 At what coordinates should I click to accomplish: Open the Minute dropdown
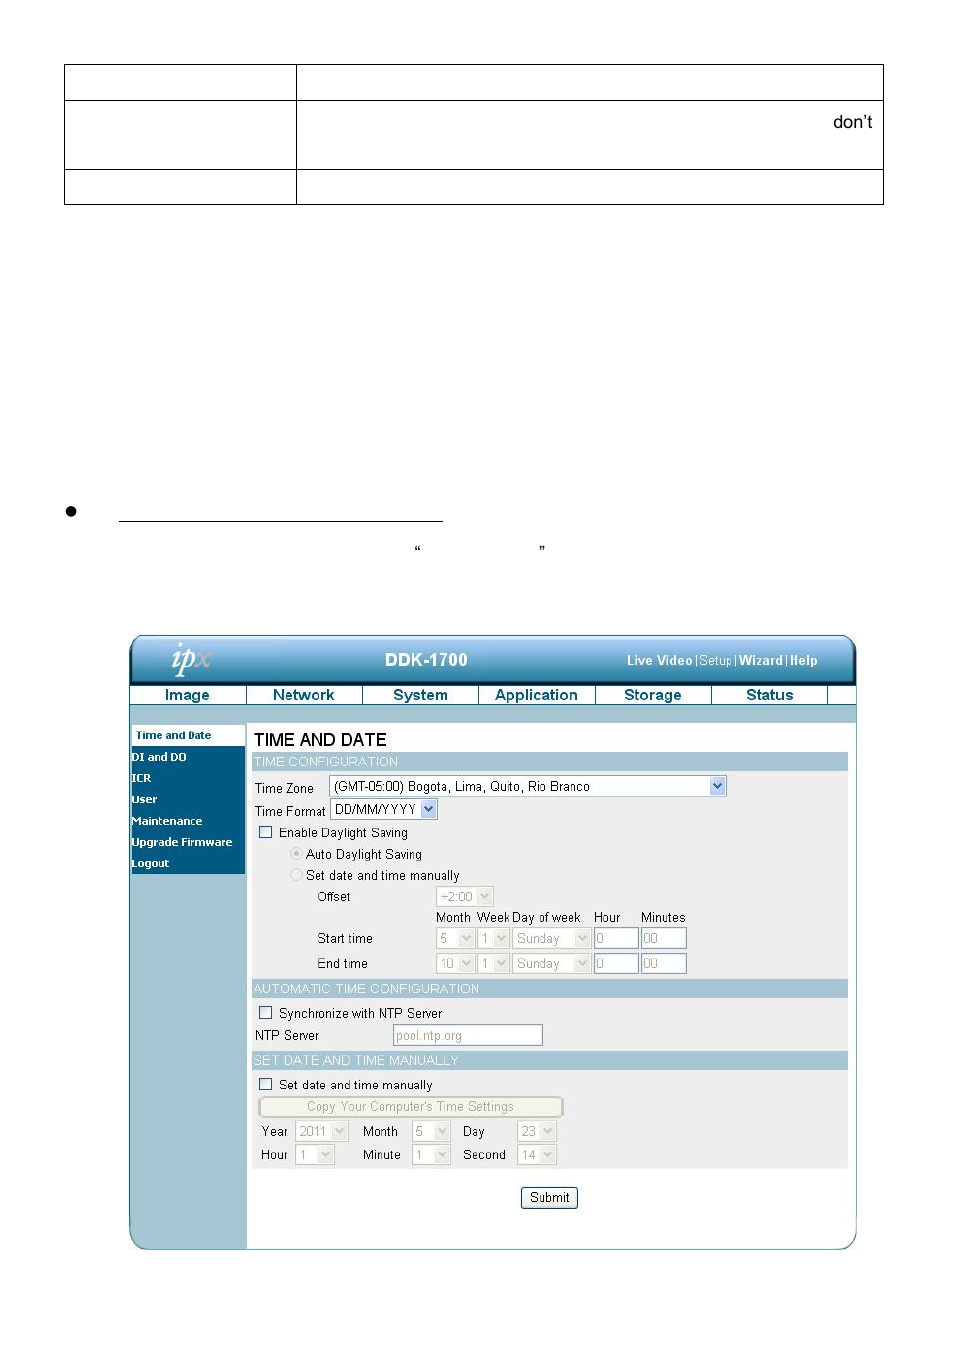[431, 1154]
